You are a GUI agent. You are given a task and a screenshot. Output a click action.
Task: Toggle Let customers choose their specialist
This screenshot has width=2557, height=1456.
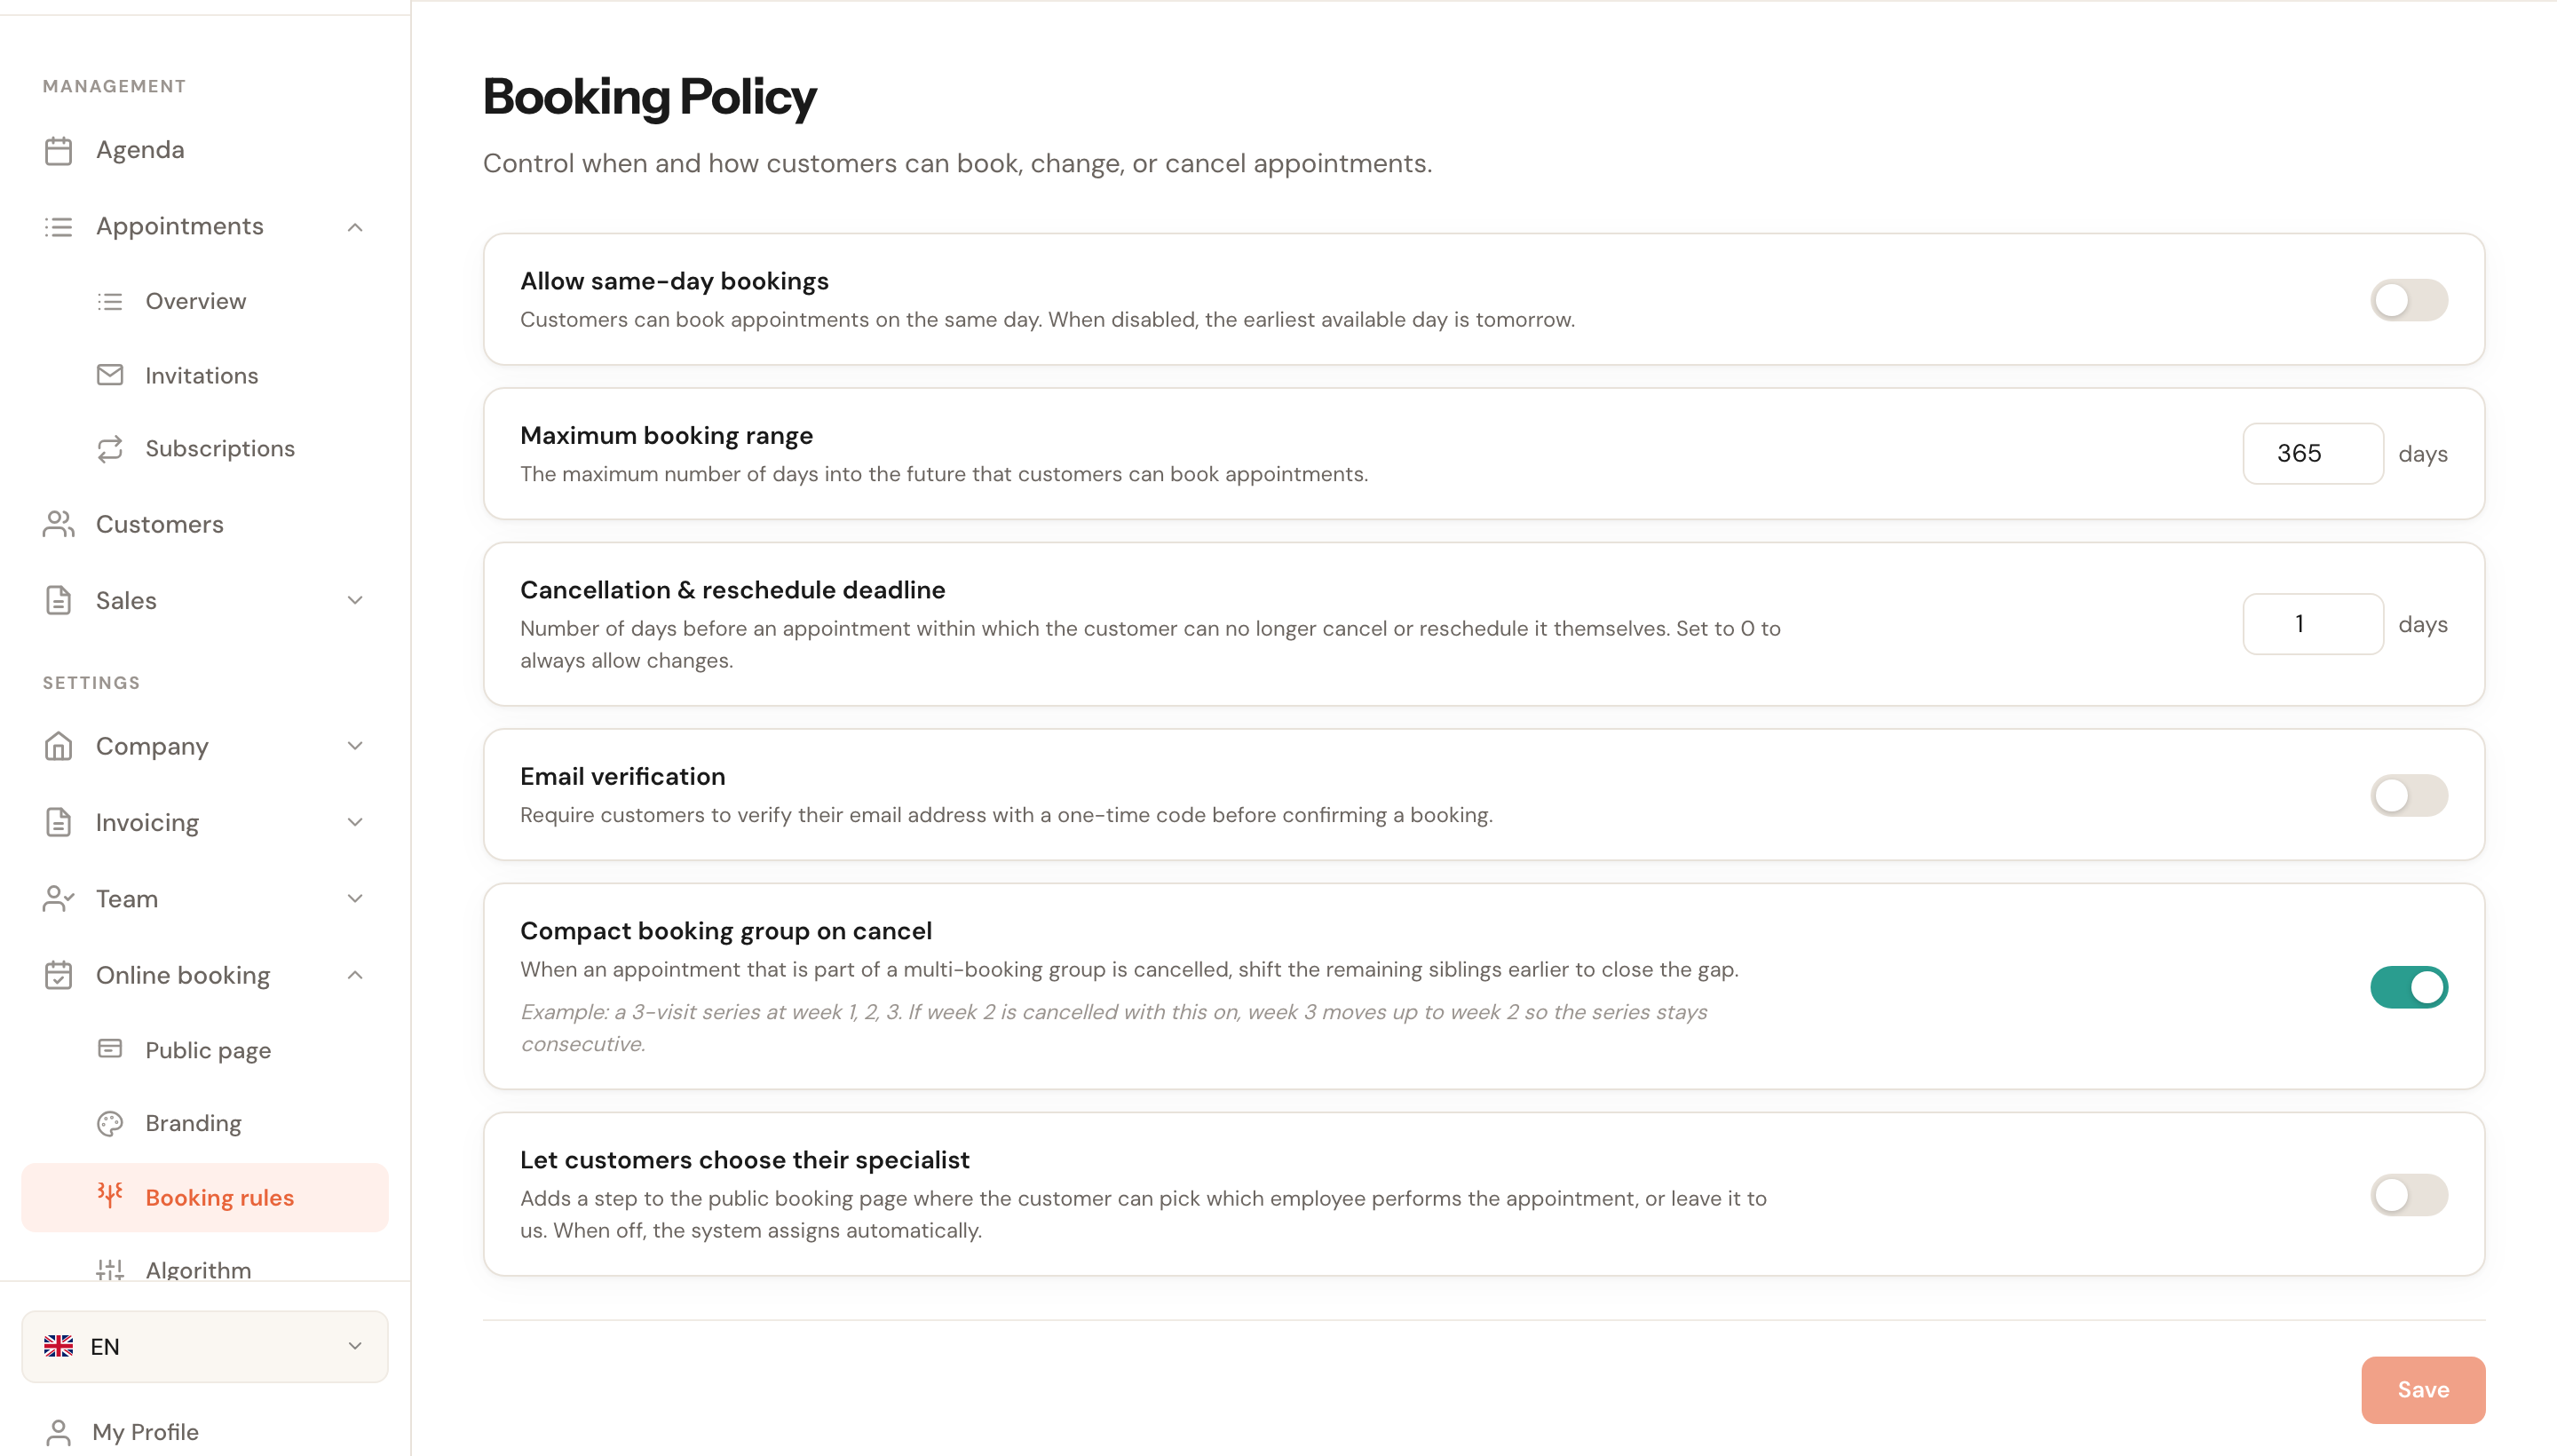pyautogui.click(x=2408, y=1194)
